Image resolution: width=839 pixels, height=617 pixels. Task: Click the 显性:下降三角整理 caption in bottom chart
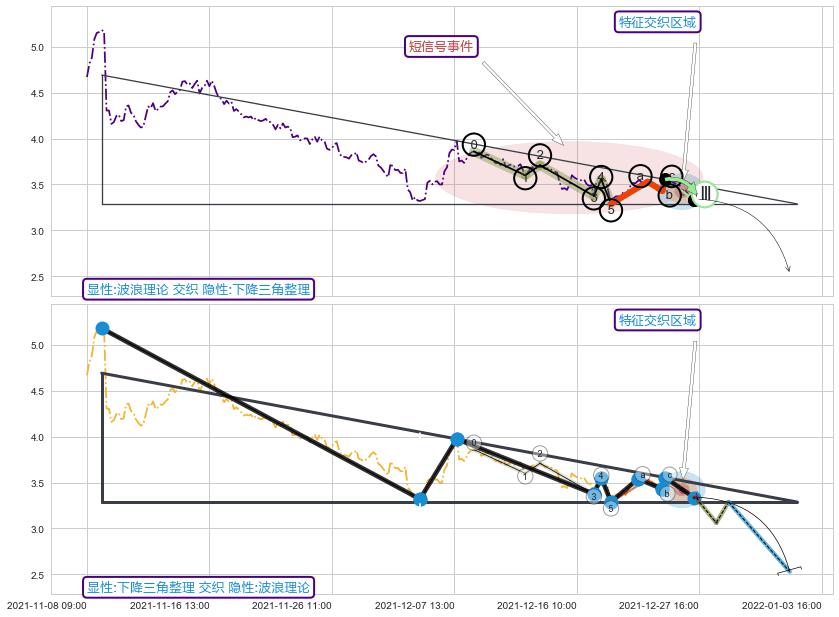coord(199,587)
